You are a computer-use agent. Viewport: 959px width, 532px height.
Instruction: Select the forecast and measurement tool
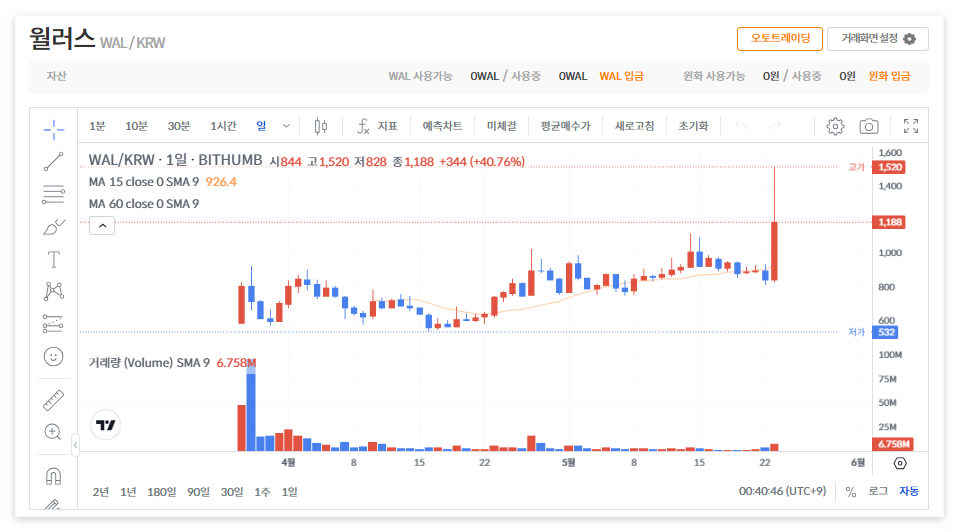click(x=54, y=323)
